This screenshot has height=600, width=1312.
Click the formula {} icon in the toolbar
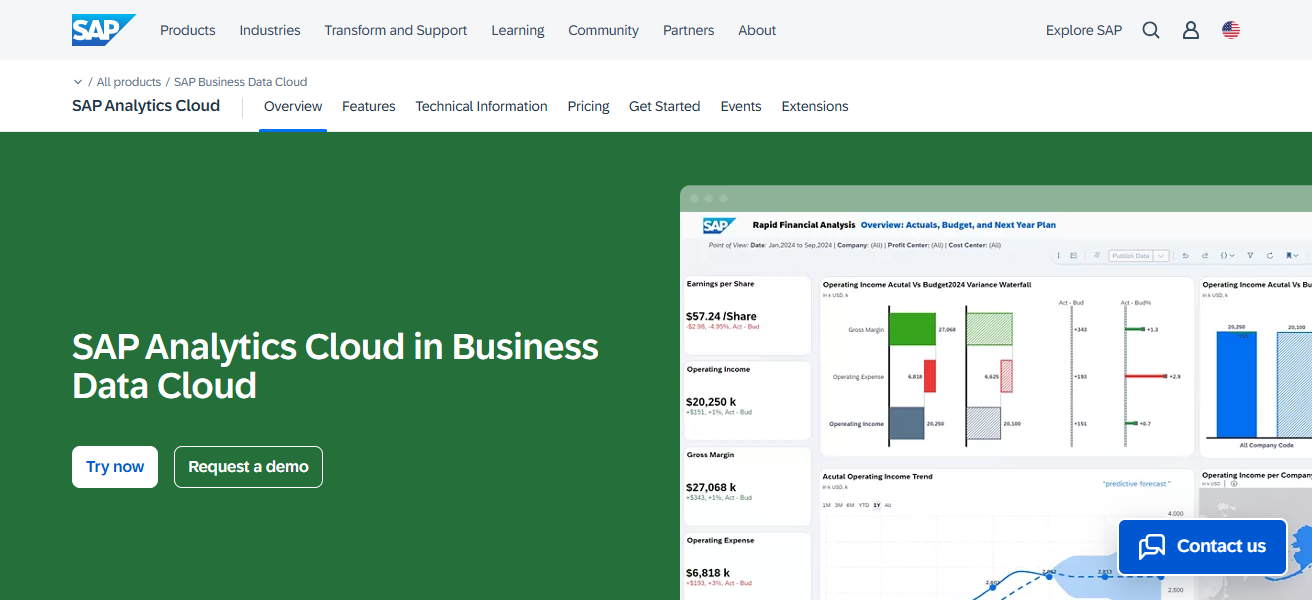[x=1226, y=255]
